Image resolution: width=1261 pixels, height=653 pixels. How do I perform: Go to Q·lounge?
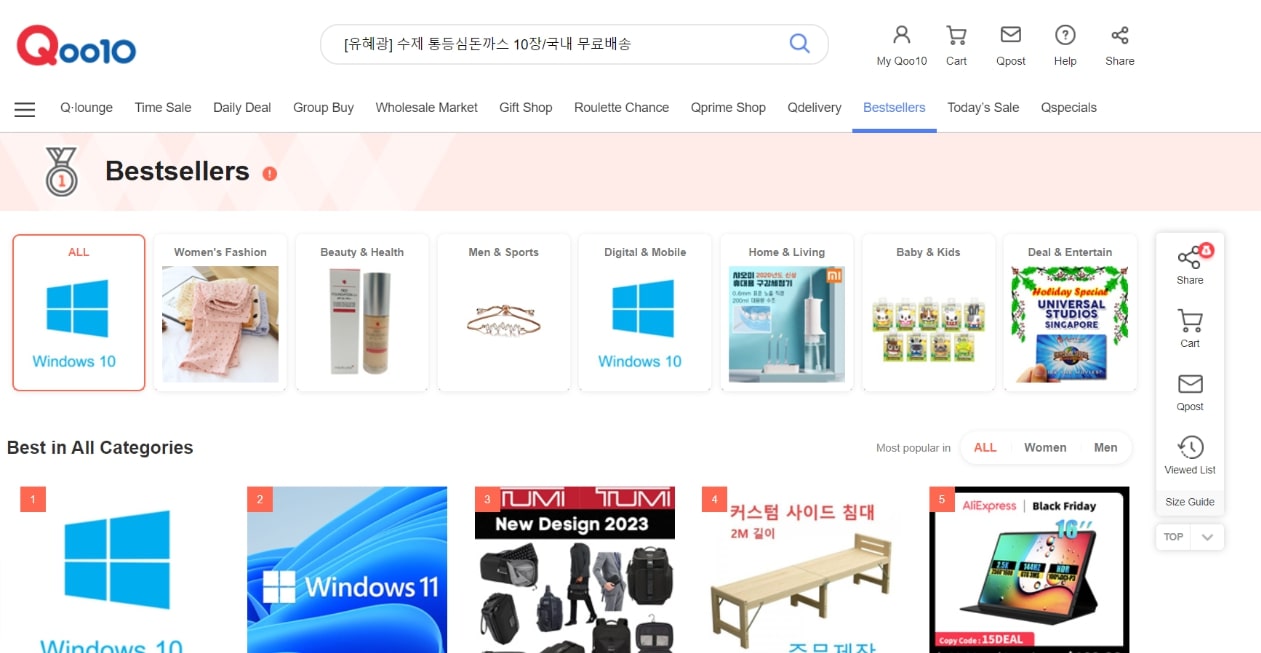tap(86, 107)
